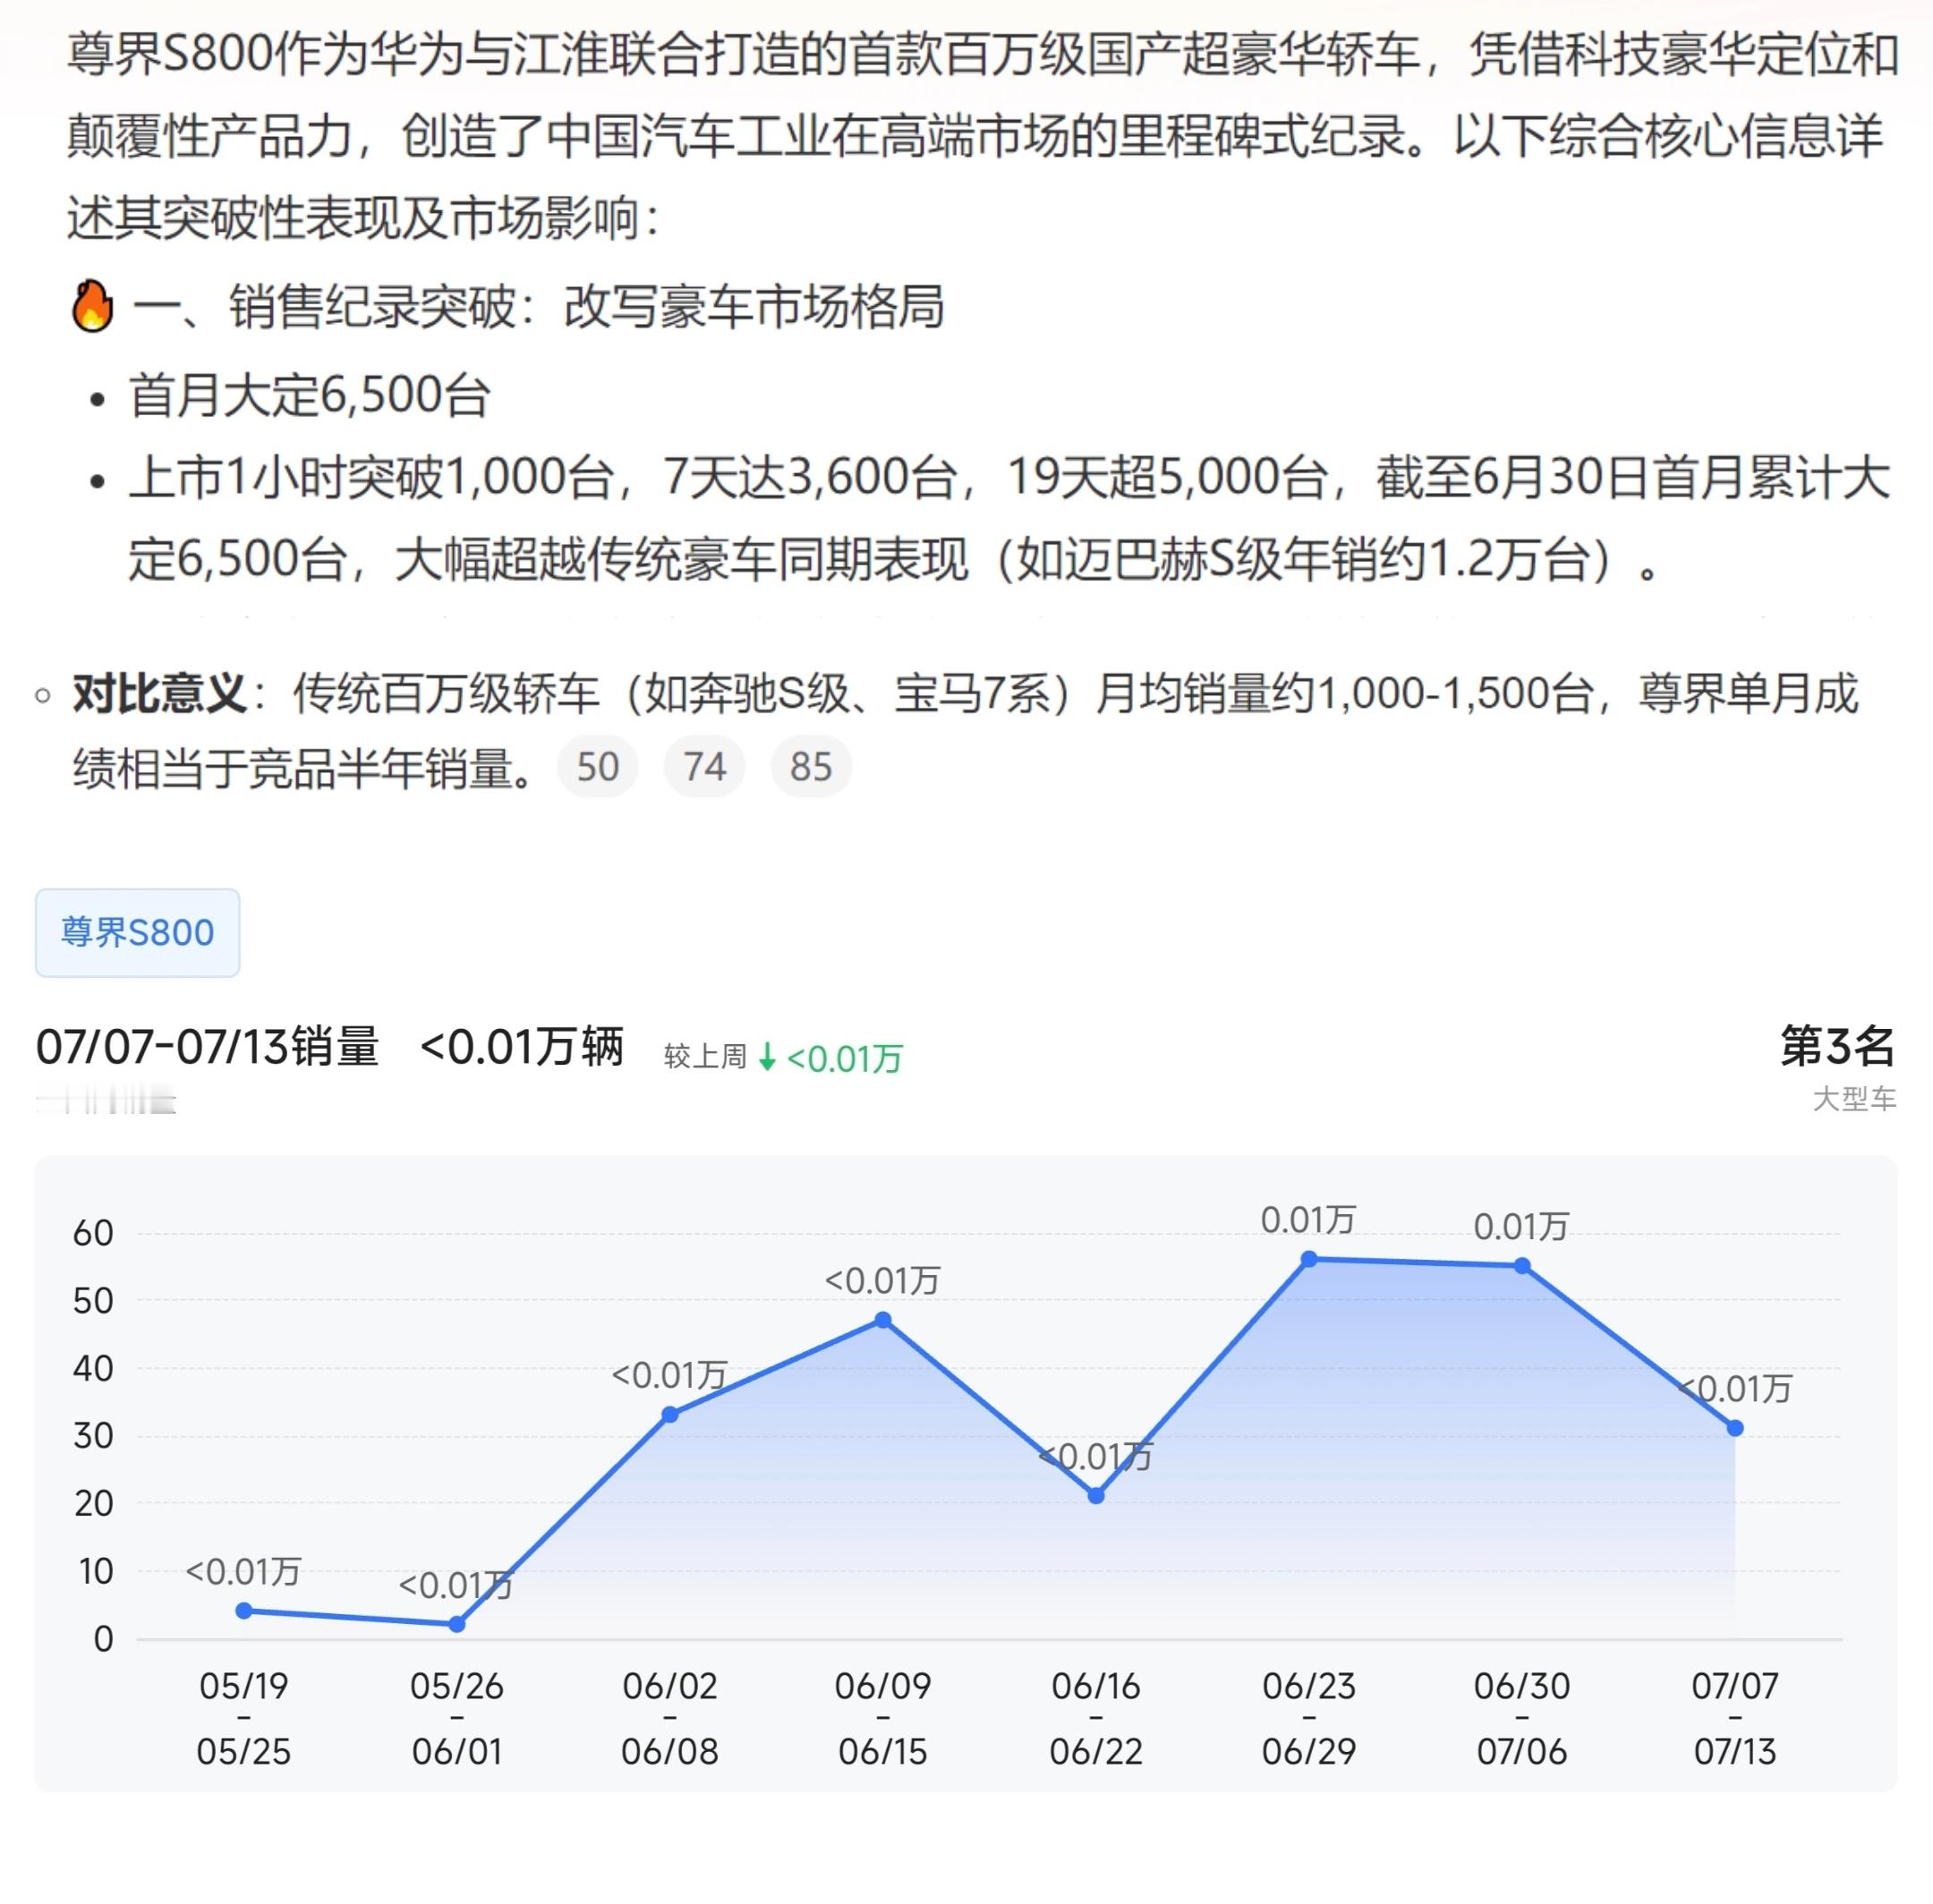The width and height of the screenshot is (1933, 1904).
Task: Click x-axis label 06/23 - 06/29
Action: pyautogui.click(x=1309, y=1718)
